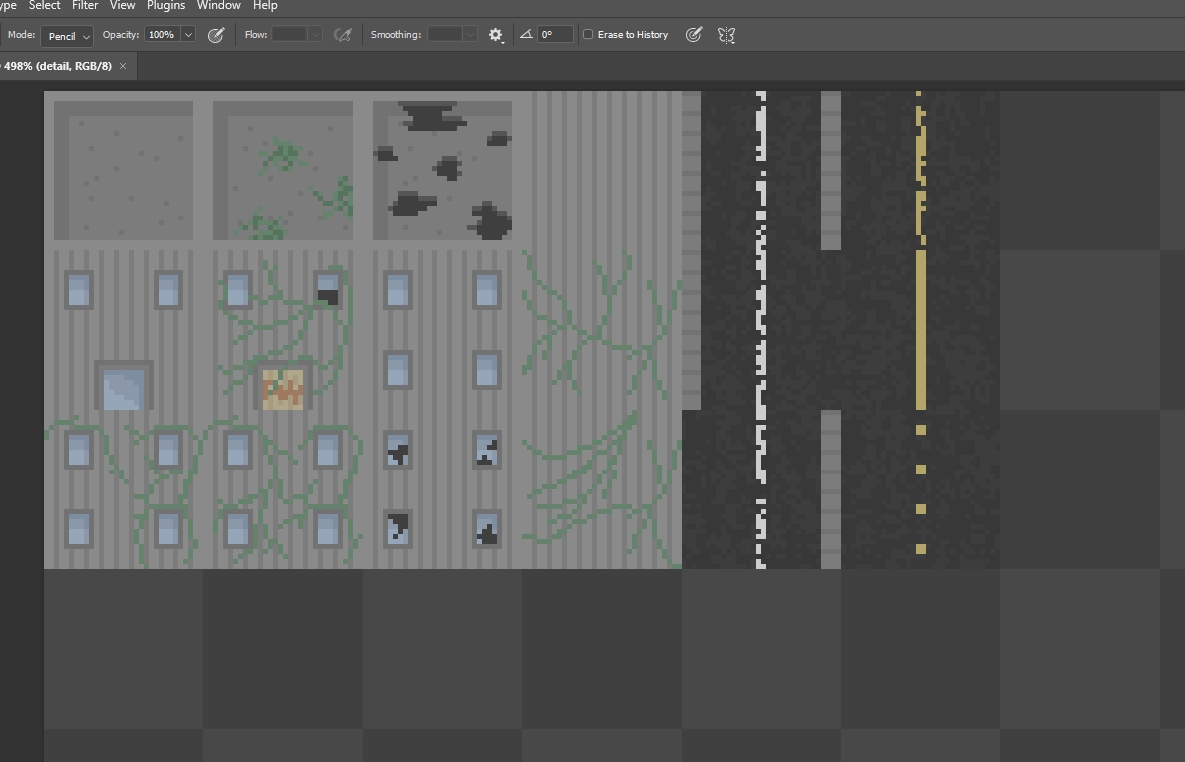Screen dimensions: 1185x762
Task: Open the Plugins menu
Action: click(166, 5)
